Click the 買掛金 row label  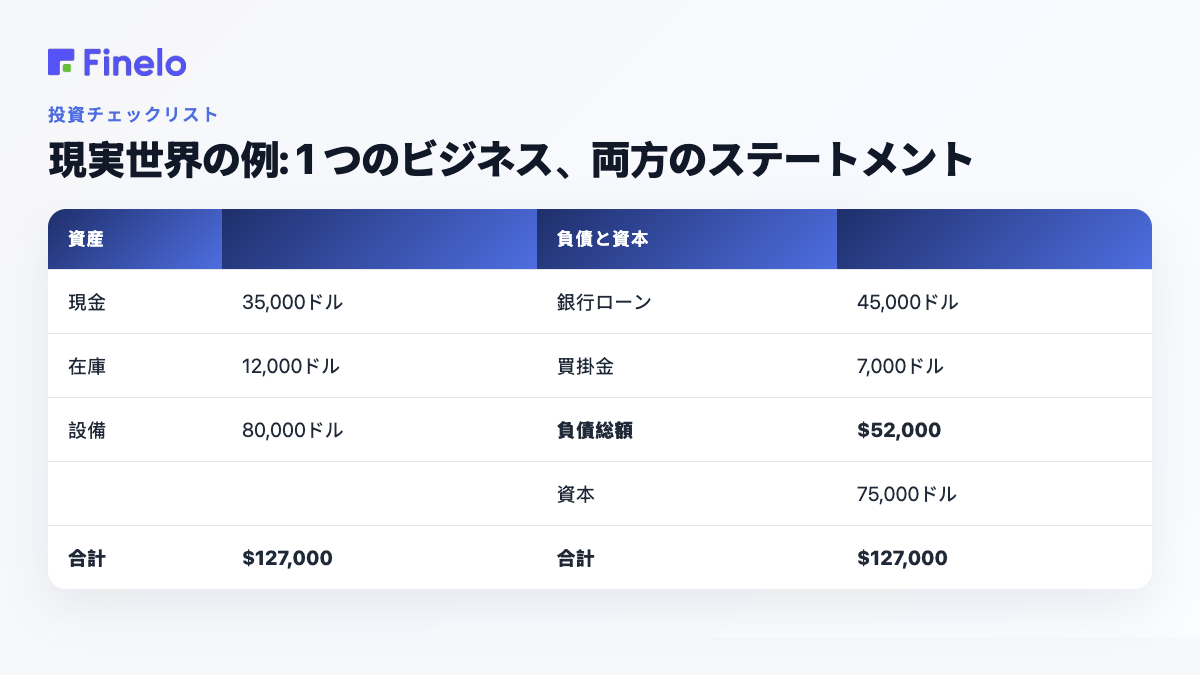(x=585, y=366)
